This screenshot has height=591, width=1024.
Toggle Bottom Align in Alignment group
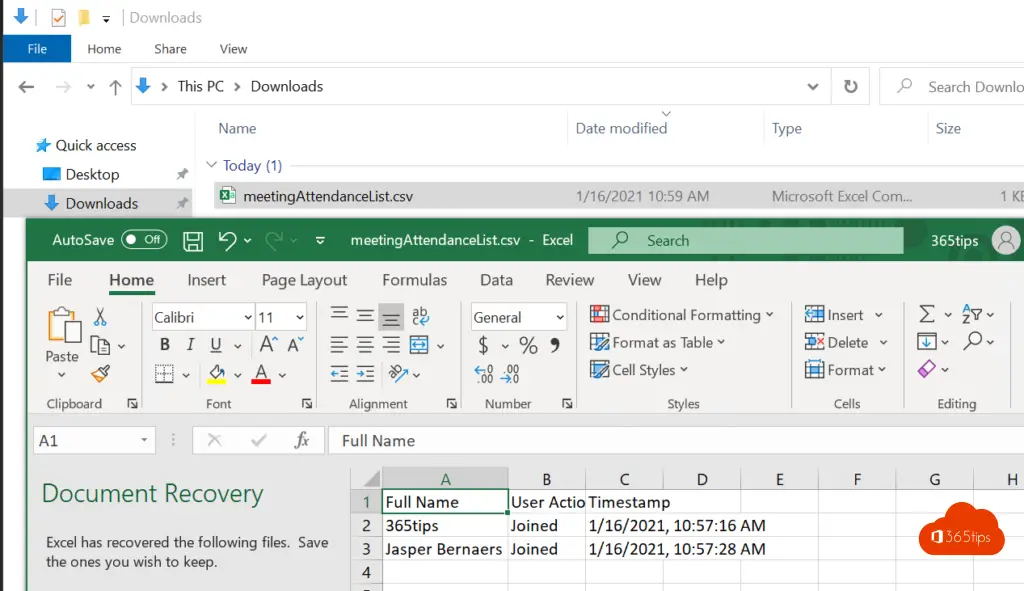pos(391,318)
